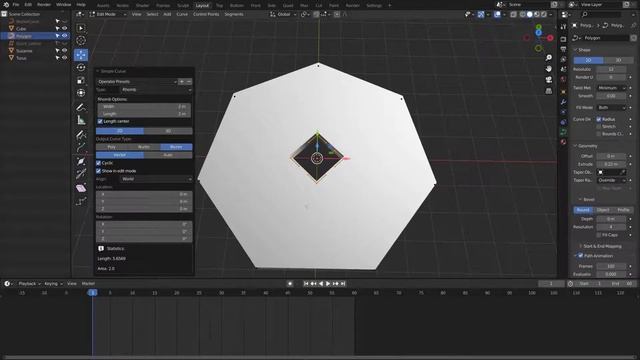The height and width of the screenshot is (360, 640).
Task: Toggle the Radius checkbox in Curve Deform
Action: [599, 119]
